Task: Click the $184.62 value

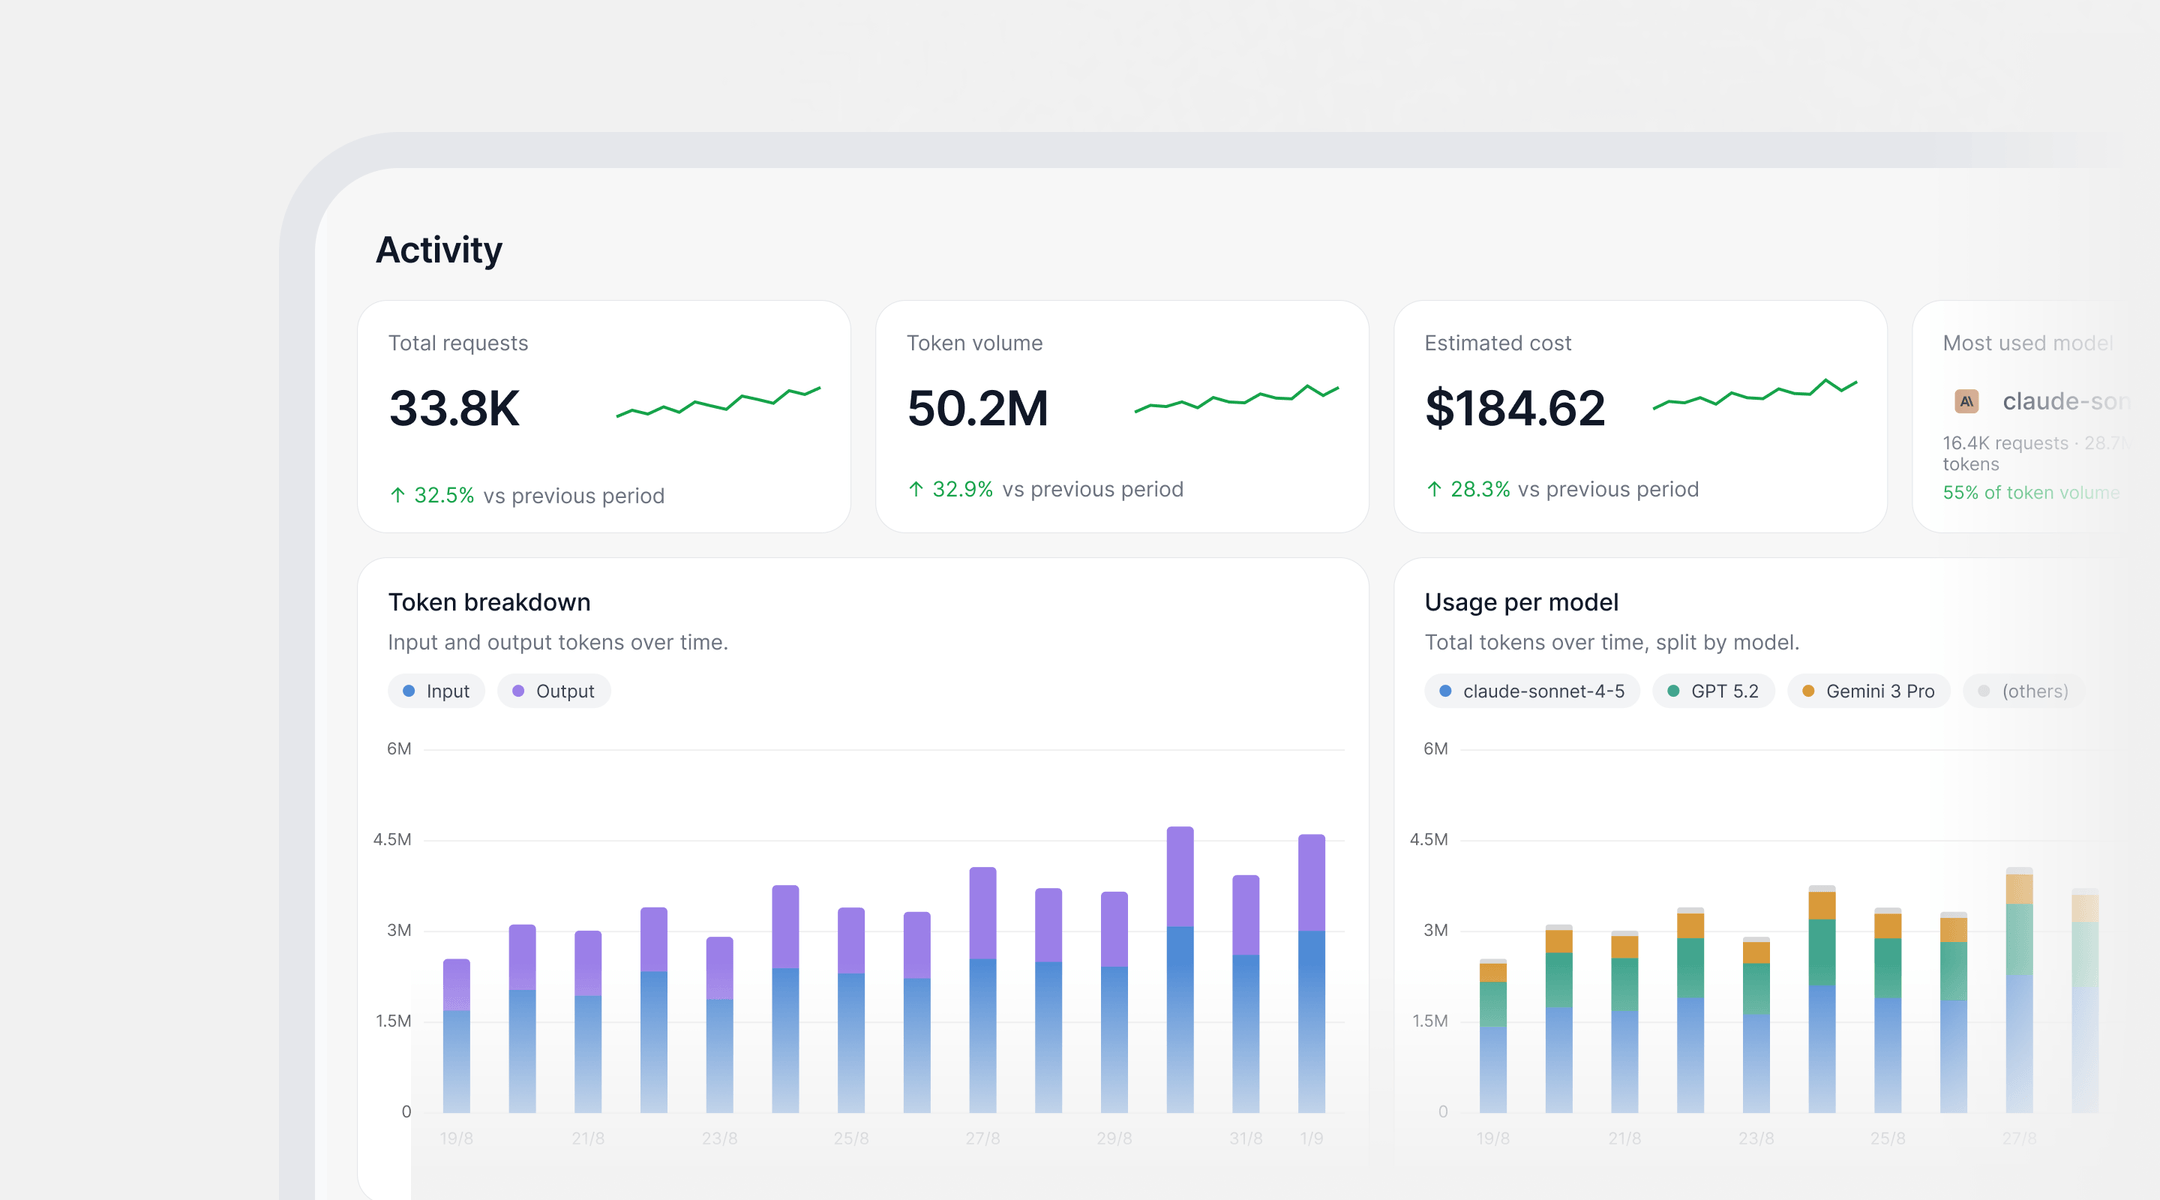Action: click(1514, 408)
